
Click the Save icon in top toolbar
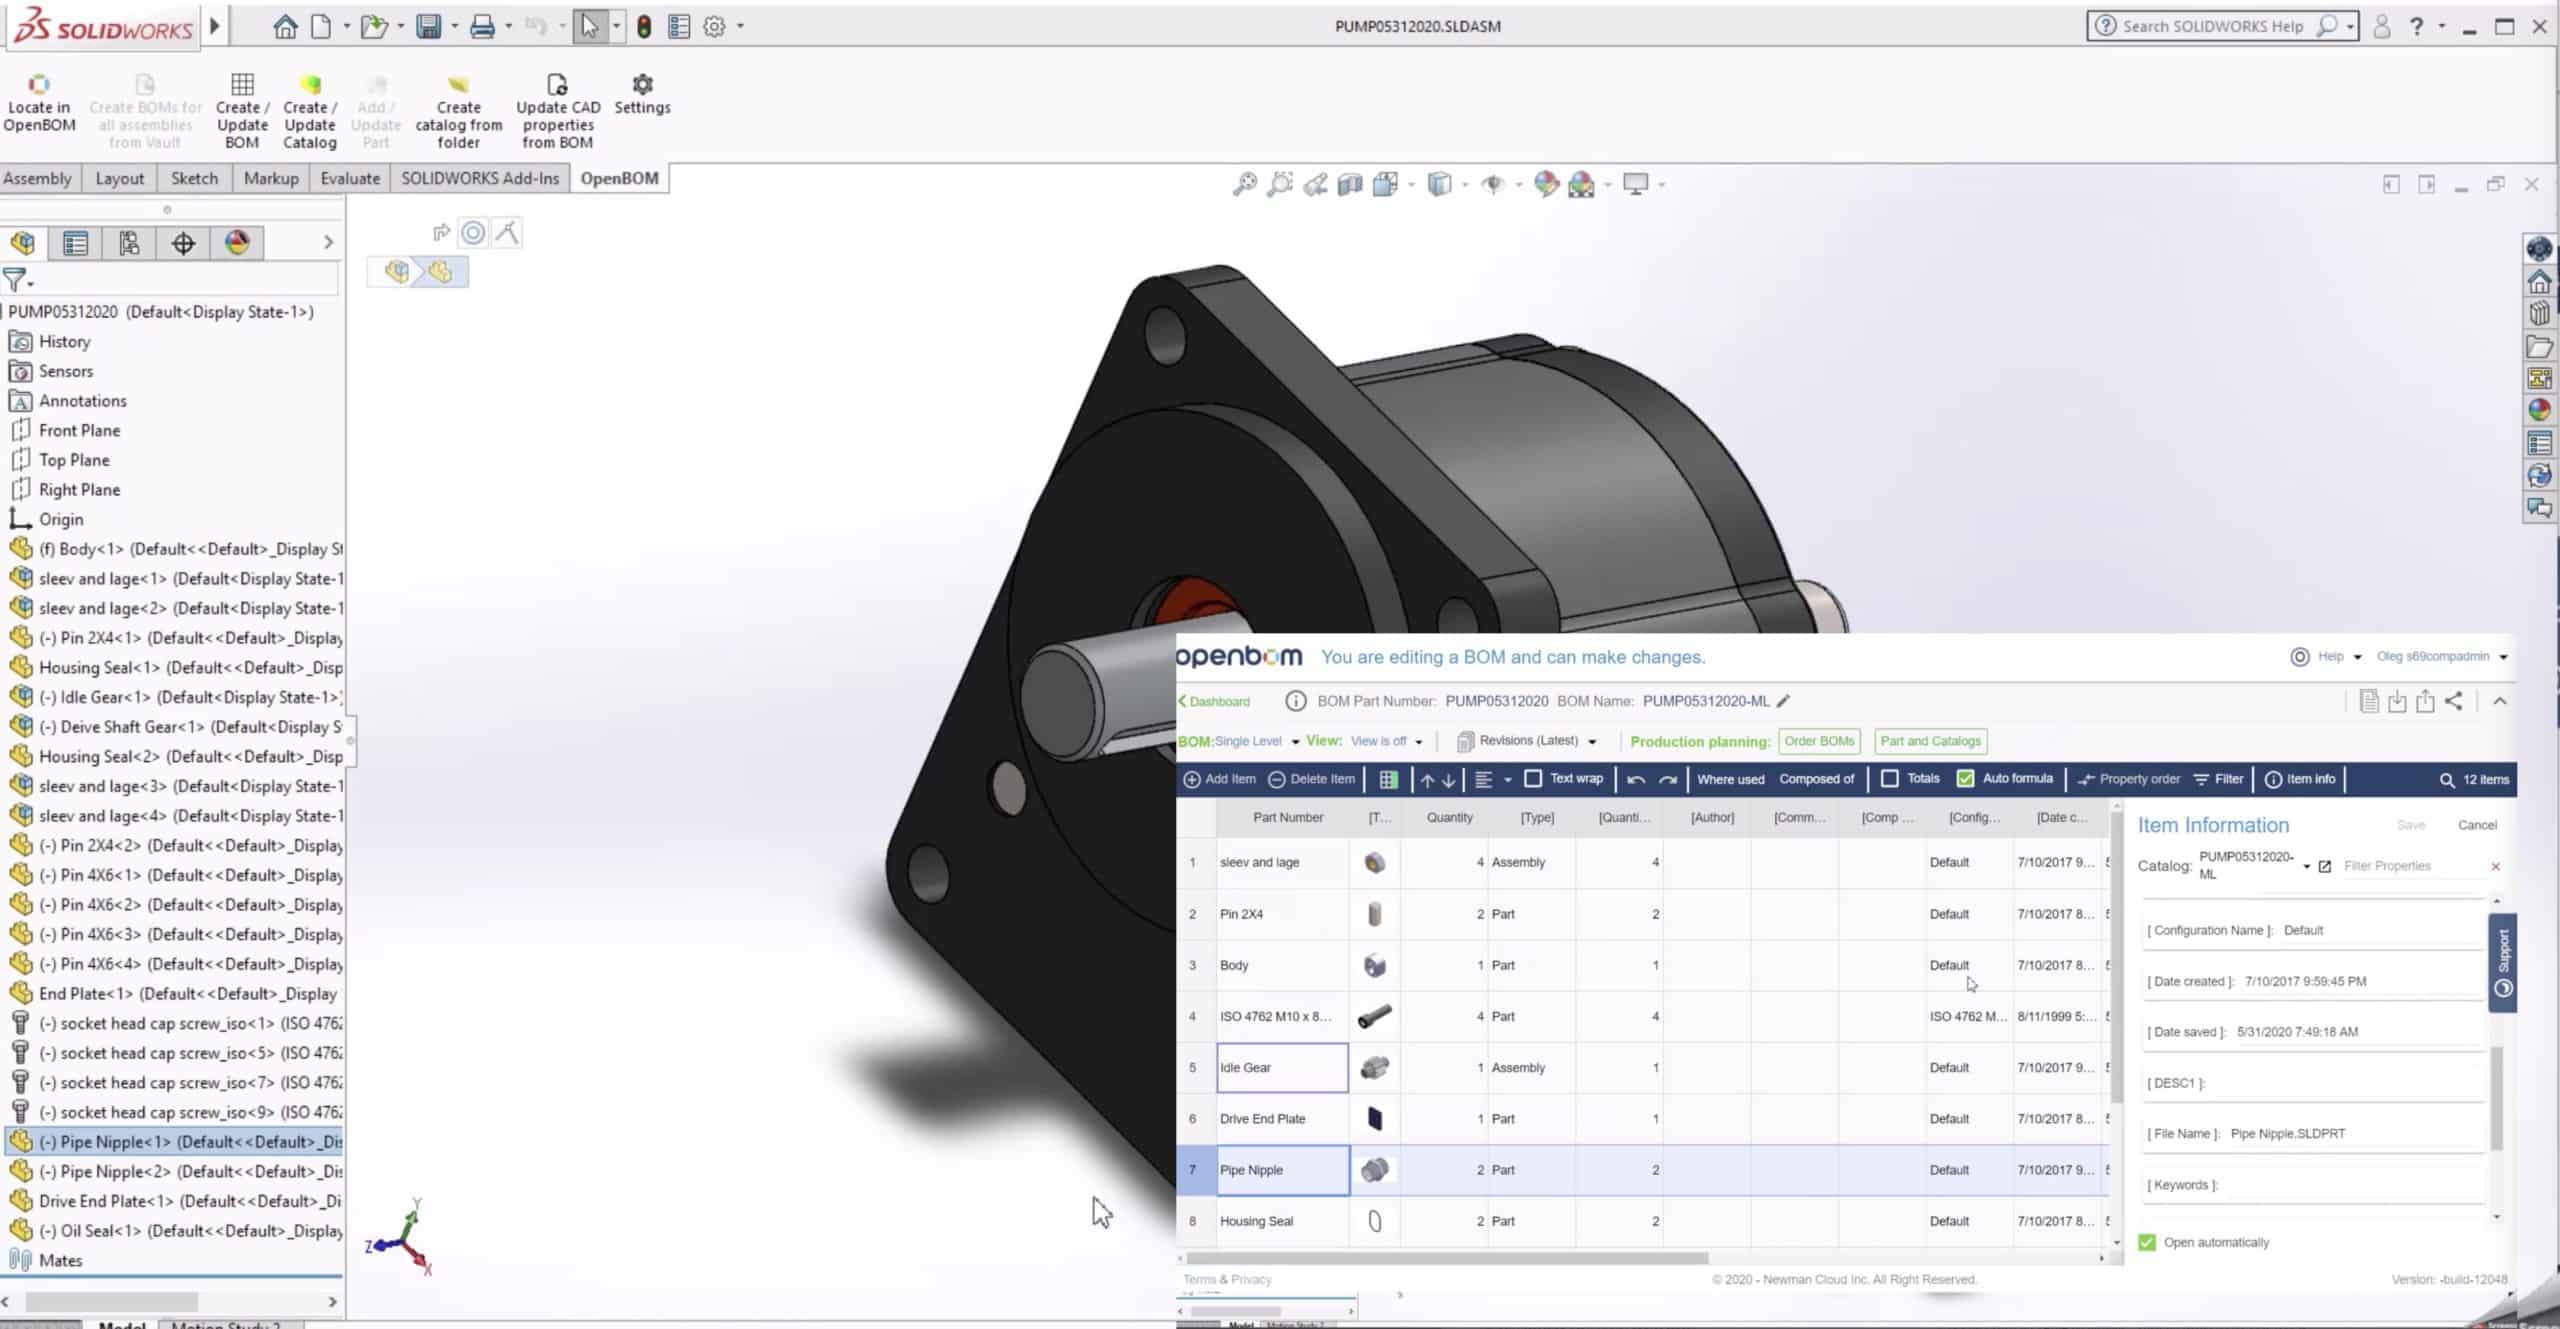[x=429, y=26]
